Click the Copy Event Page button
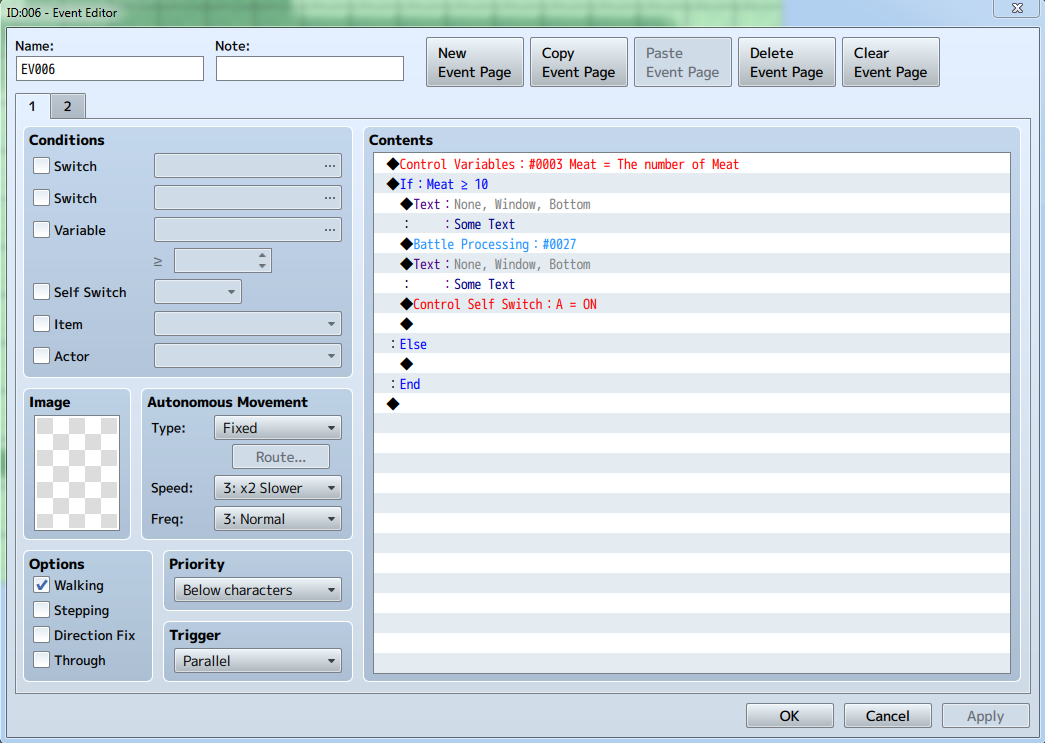Viewport: 1045px width, 743px height. pos(578,62)
